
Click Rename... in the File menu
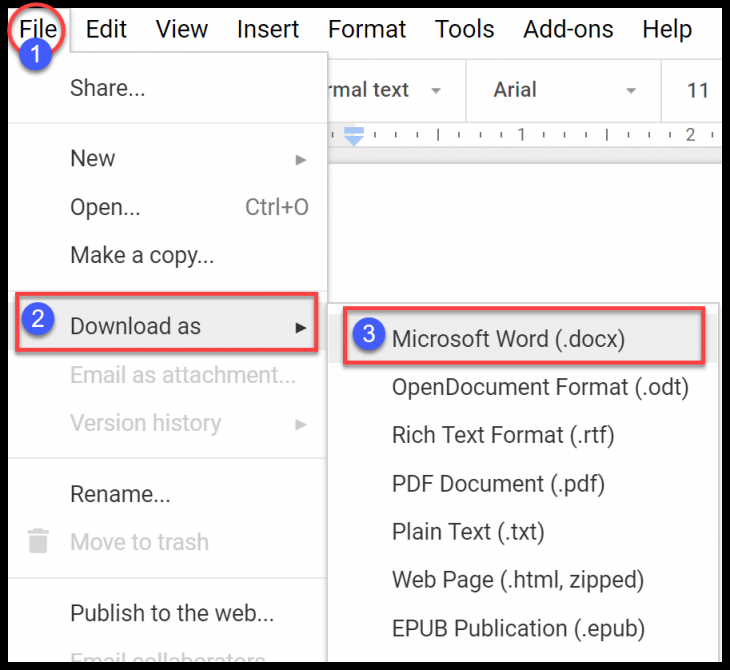click(120, 494)
